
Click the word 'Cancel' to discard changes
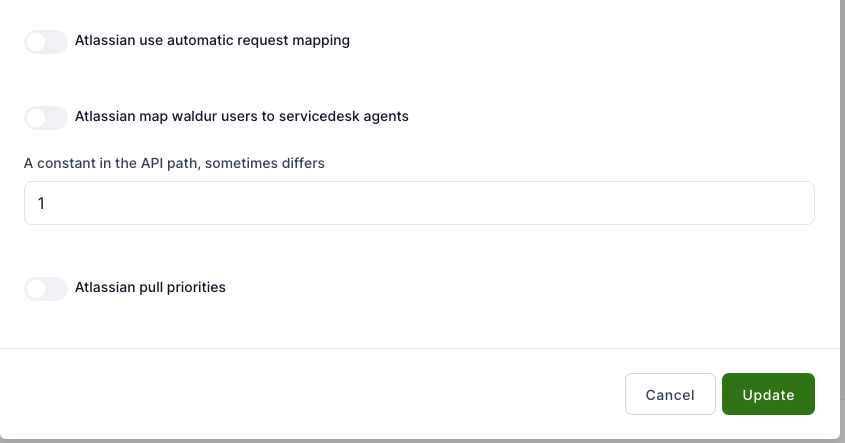(x=670, y=395)
